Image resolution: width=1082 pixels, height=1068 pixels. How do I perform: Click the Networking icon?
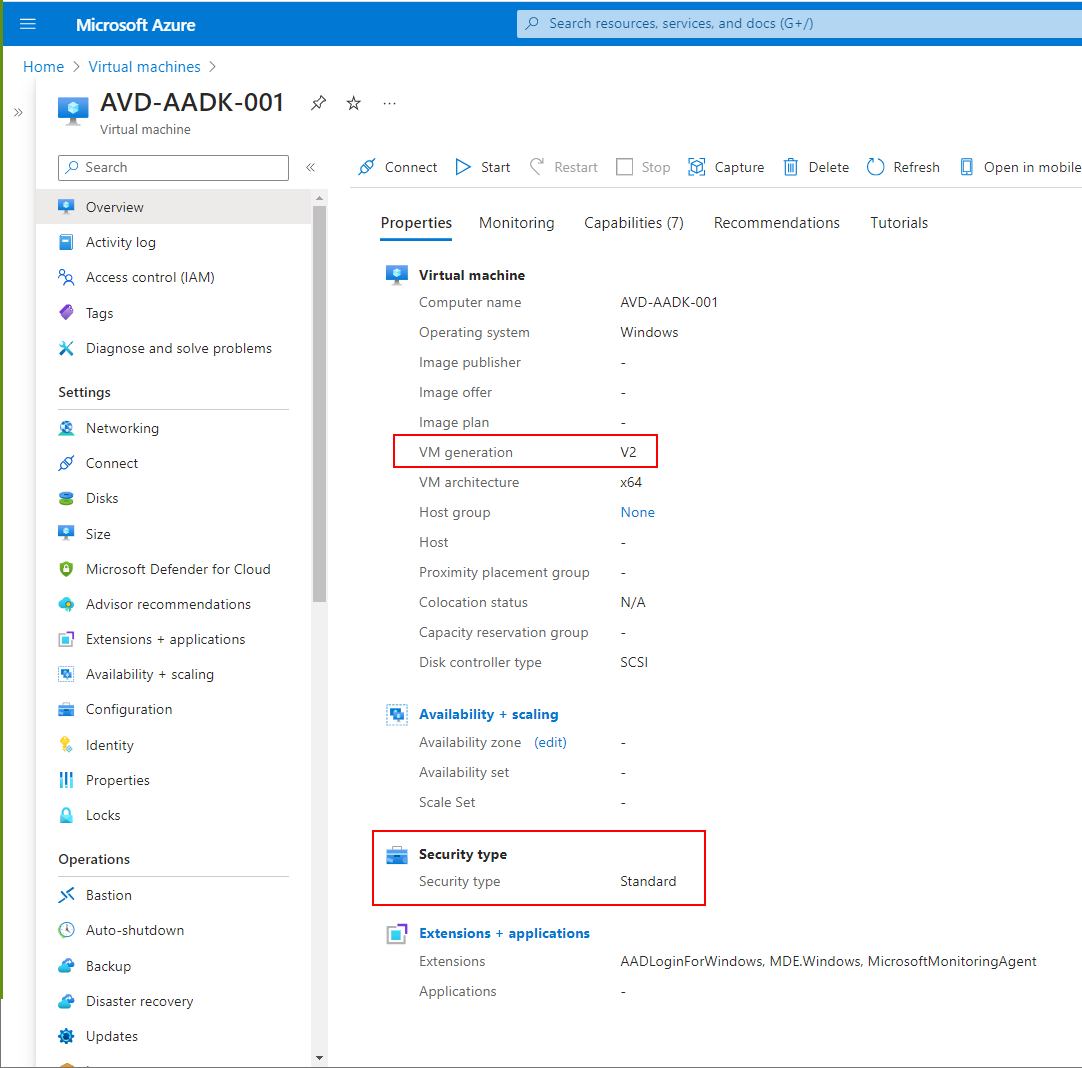[66, 428]
